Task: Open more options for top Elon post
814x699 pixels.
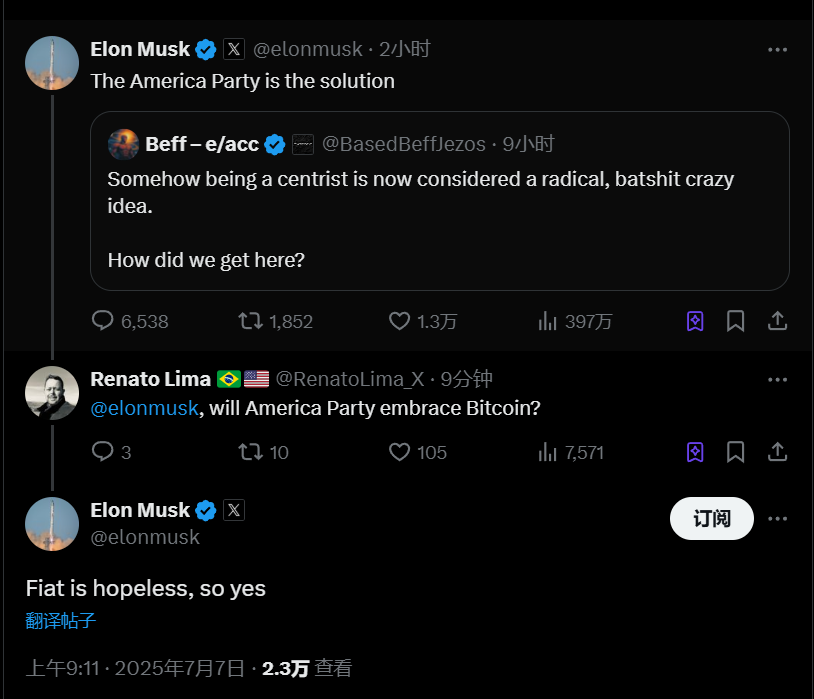Action: click(777, 49)
